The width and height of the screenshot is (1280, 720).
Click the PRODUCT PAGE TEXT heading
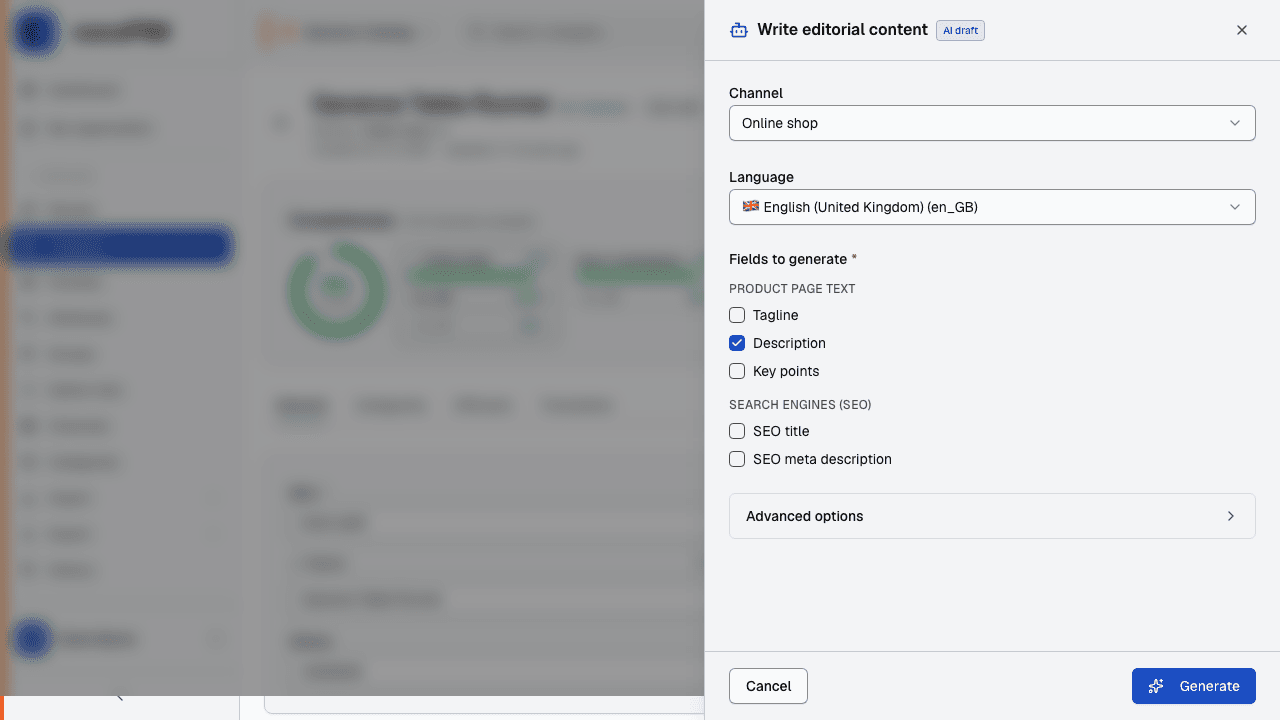792,289
